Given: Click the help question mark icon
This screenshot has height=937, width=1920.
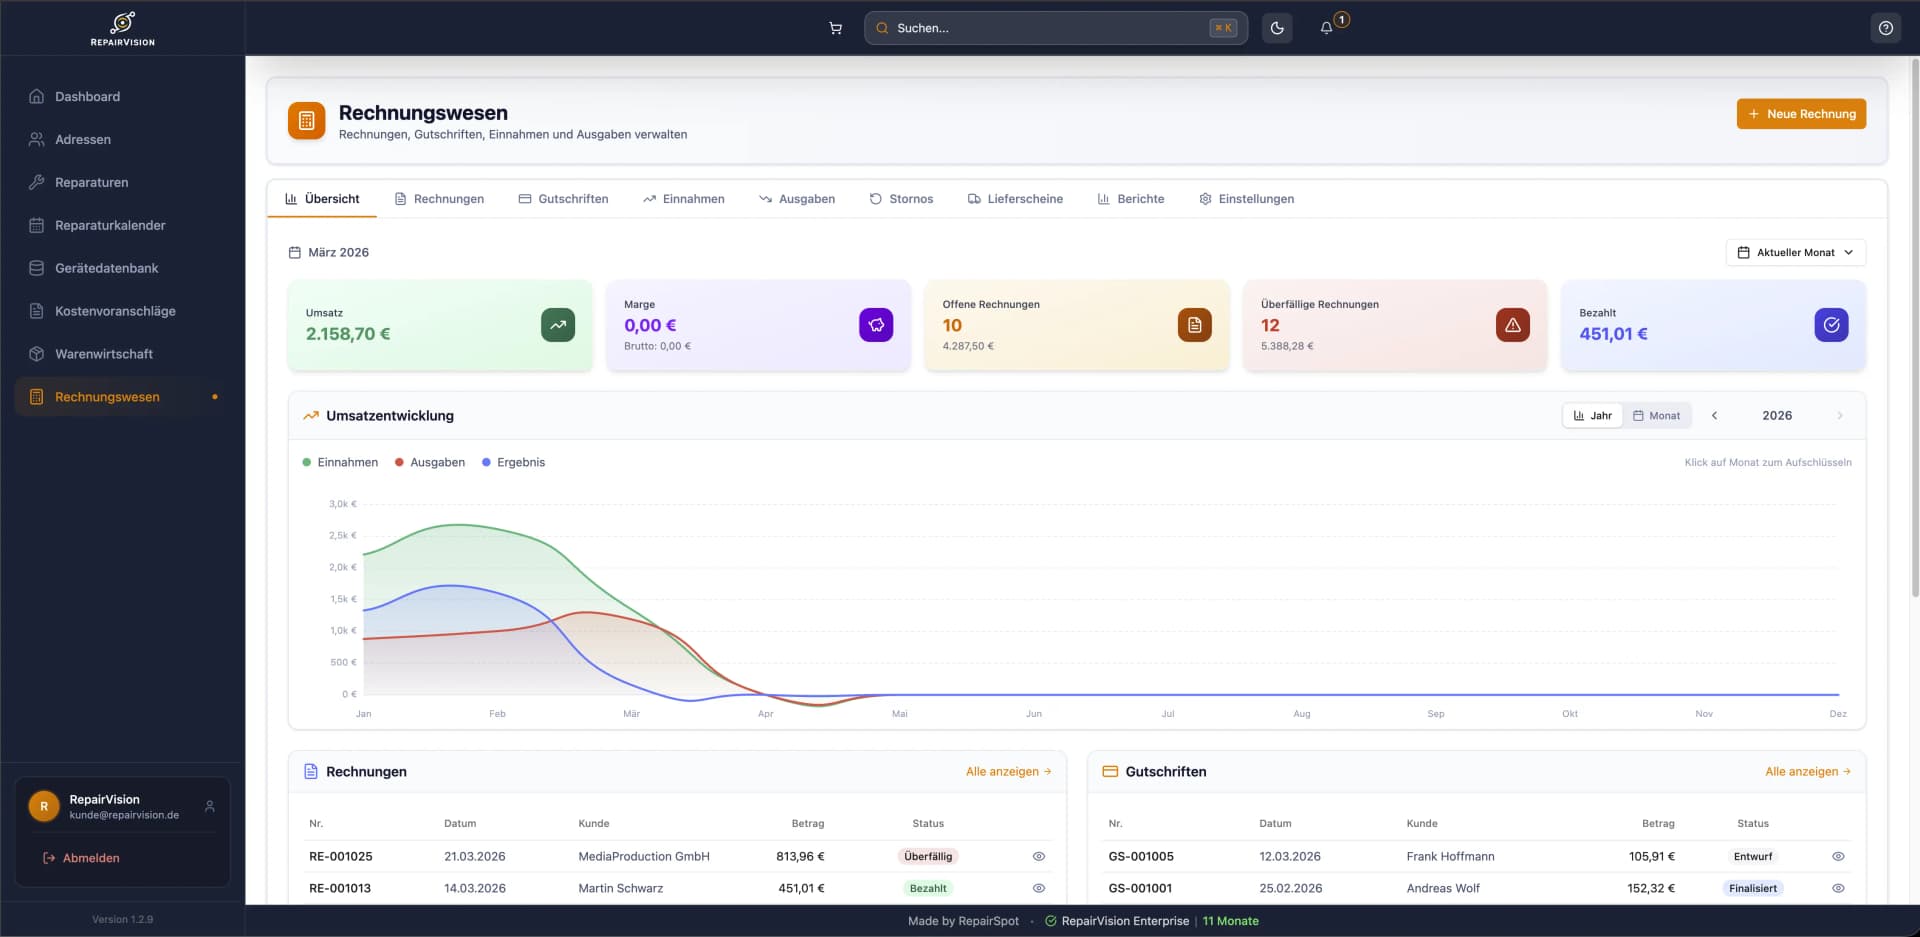Looking at the screenshot, I should pos(1885,28).
